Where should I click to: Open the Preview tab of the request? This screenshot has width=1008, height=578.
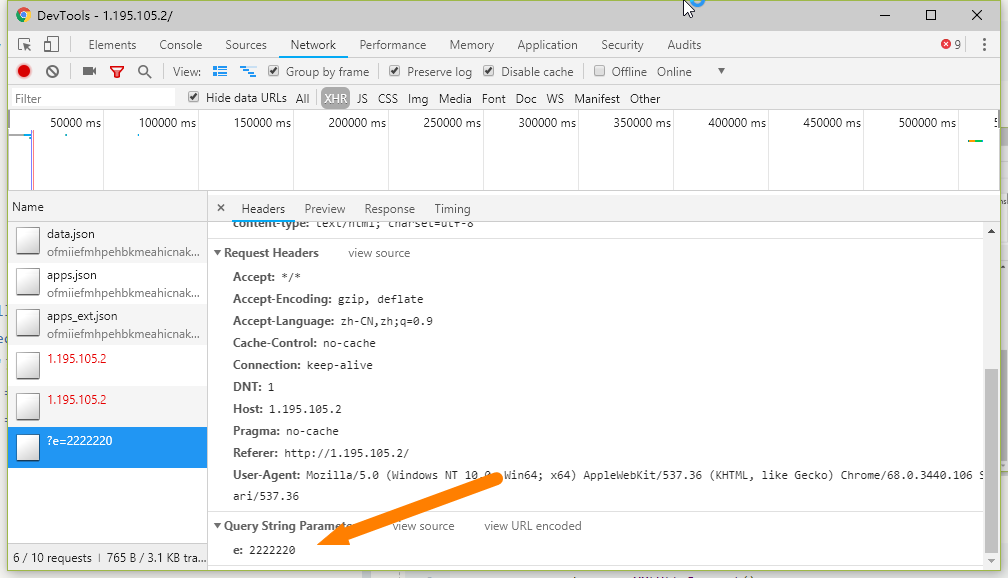(325, 208)
